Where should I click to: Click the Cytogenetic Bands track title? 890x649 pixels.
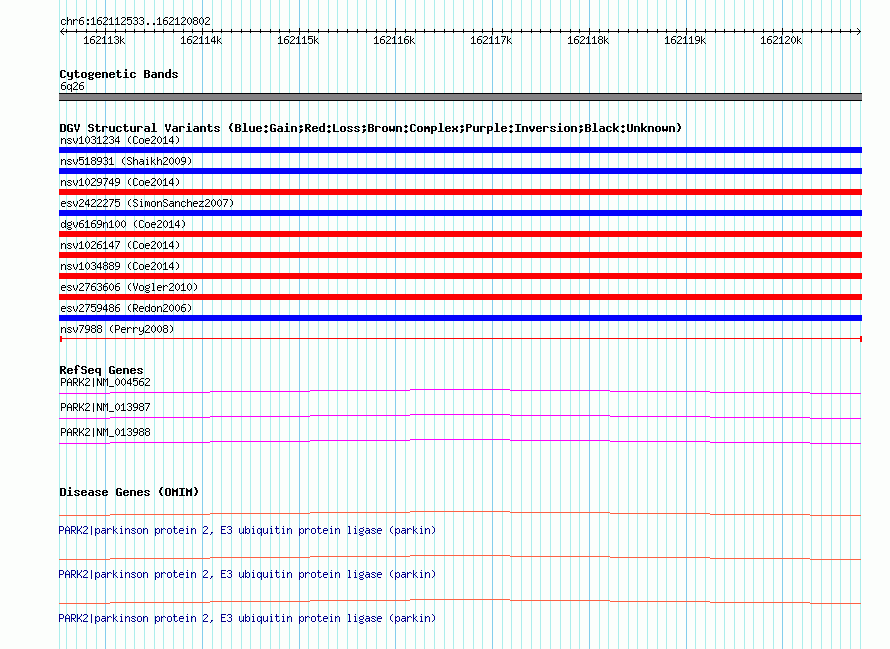tap(119, 74)
